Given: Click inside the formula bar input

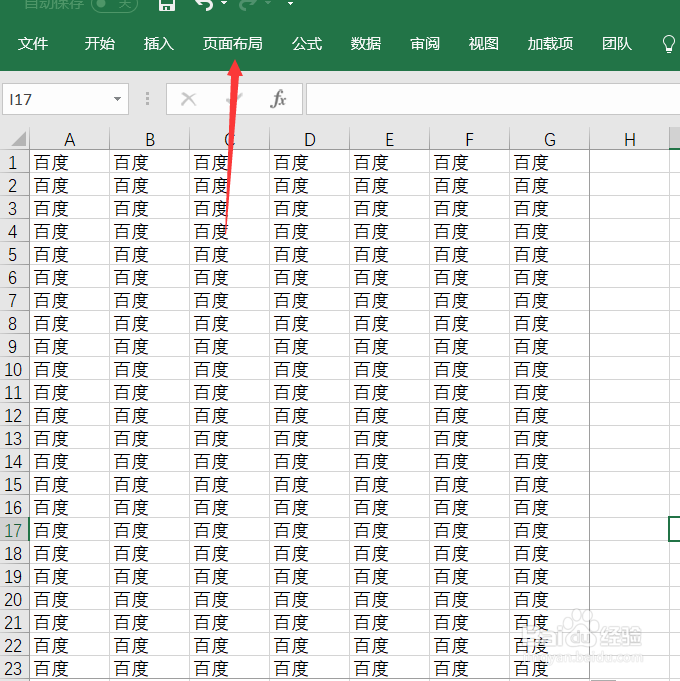Looking at the screenshot, I should point(493,99).
